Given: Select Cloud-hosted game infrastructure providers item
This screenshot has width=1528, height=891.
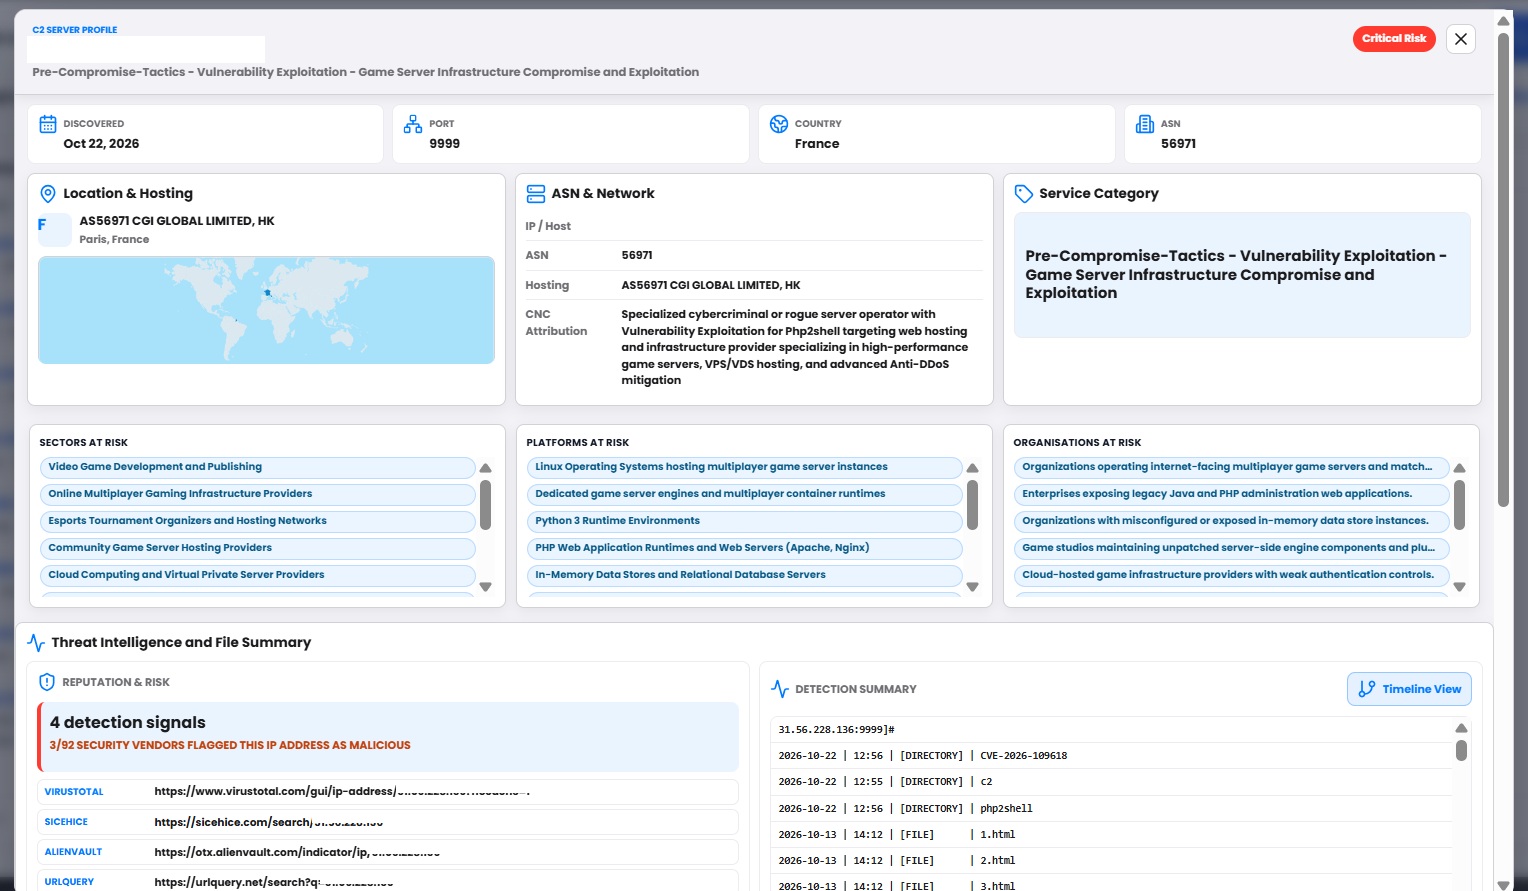Looking at the screenshot, I should point(1231,575).
